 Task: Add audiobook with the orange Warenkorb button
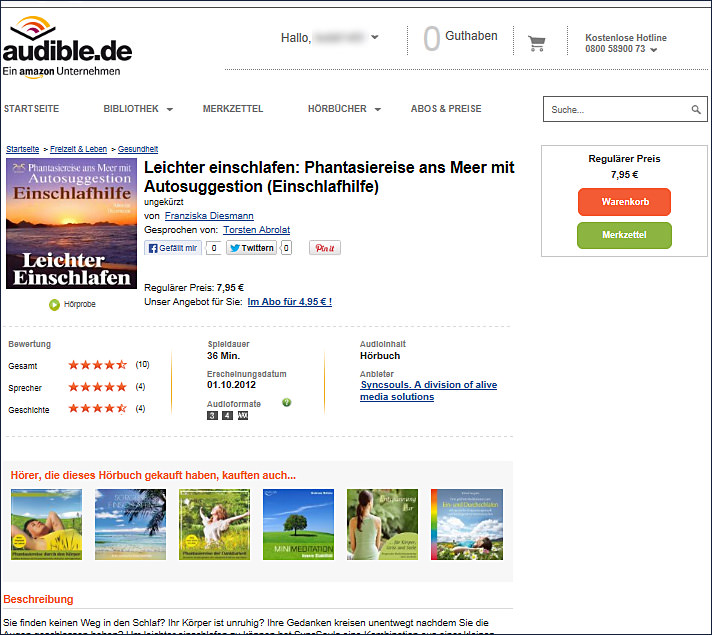[624, 202]
